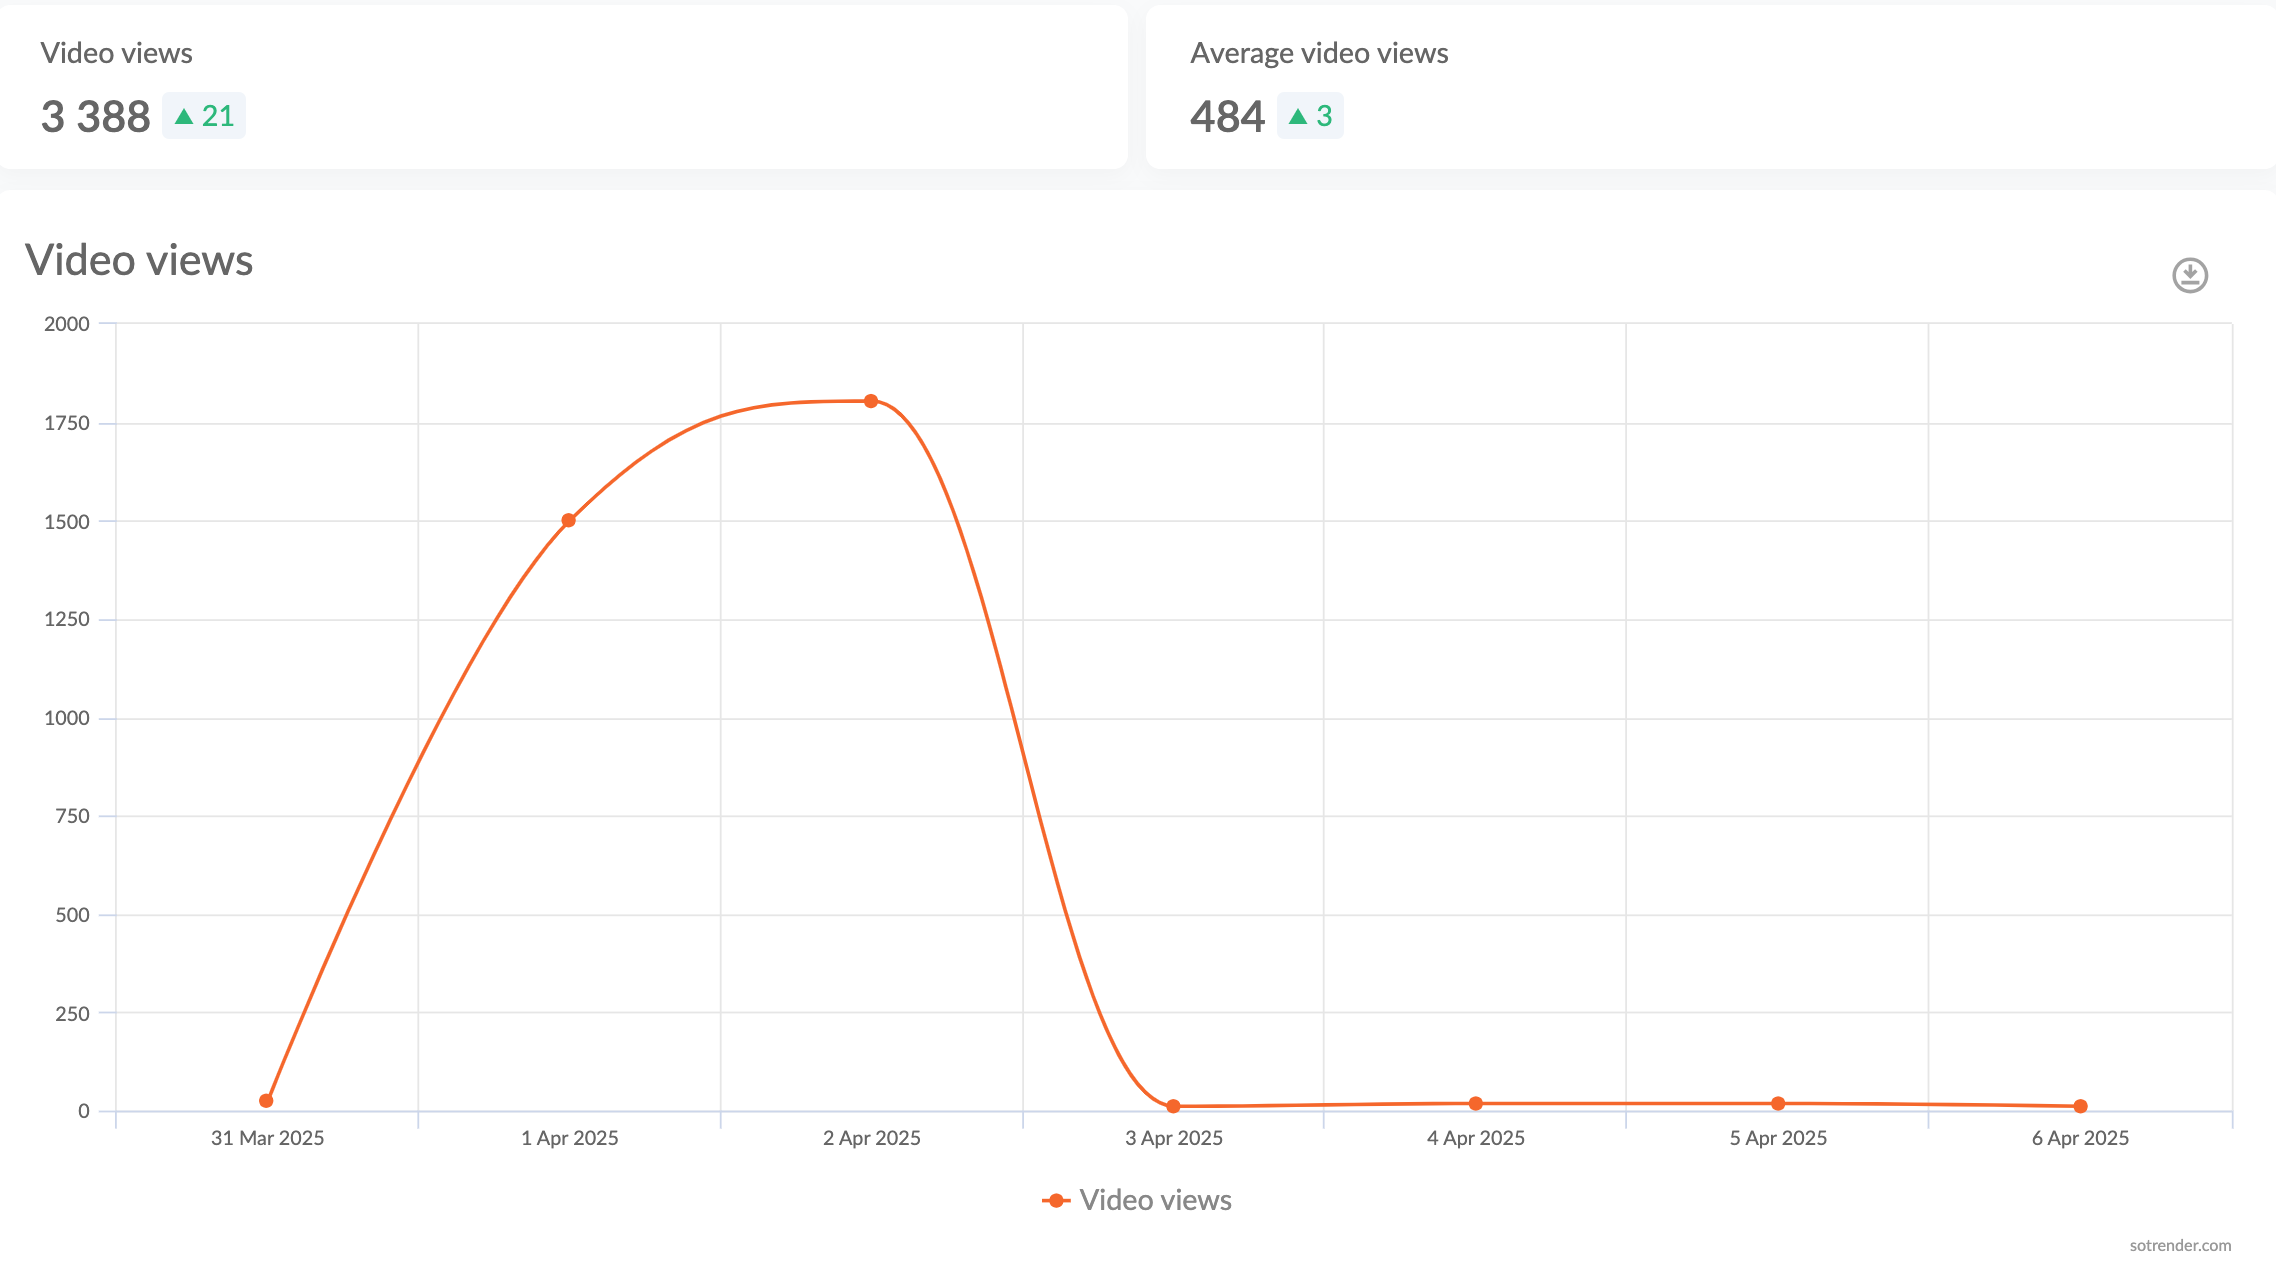
Task: Click the chart download icon
Action: [2189, 275]
